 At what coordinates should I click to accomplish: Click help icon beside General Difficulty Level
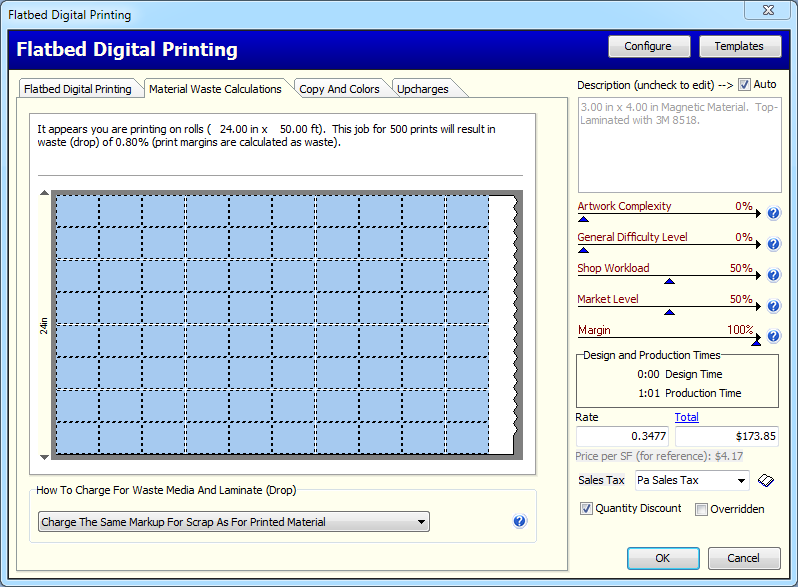click(x=773, y=244)
